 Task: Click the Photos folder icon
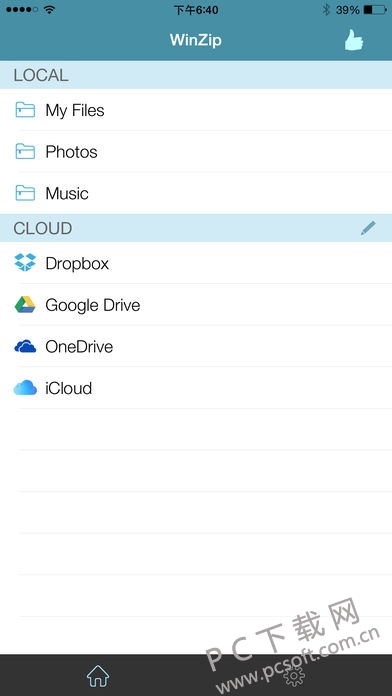click(25, 151)
